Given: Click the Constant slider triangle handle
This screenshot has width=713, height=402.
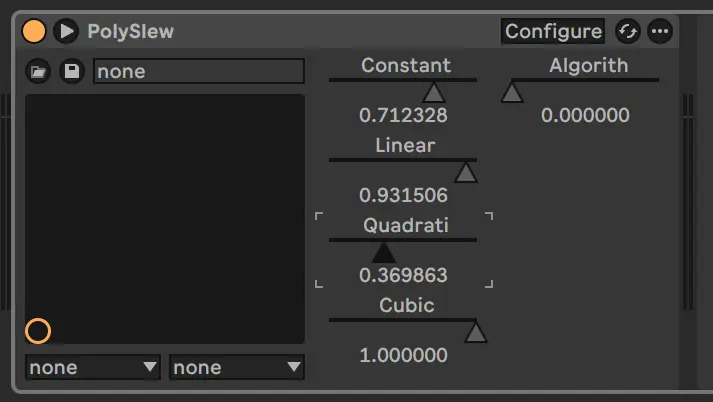Looking at the screenshot, I should pyautogui.click(x=433, y=92).
